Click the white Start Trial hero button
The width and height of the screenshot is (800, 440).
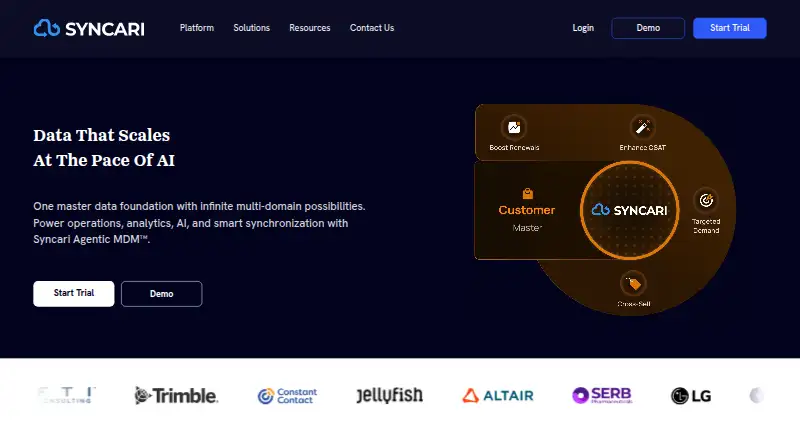73,294
